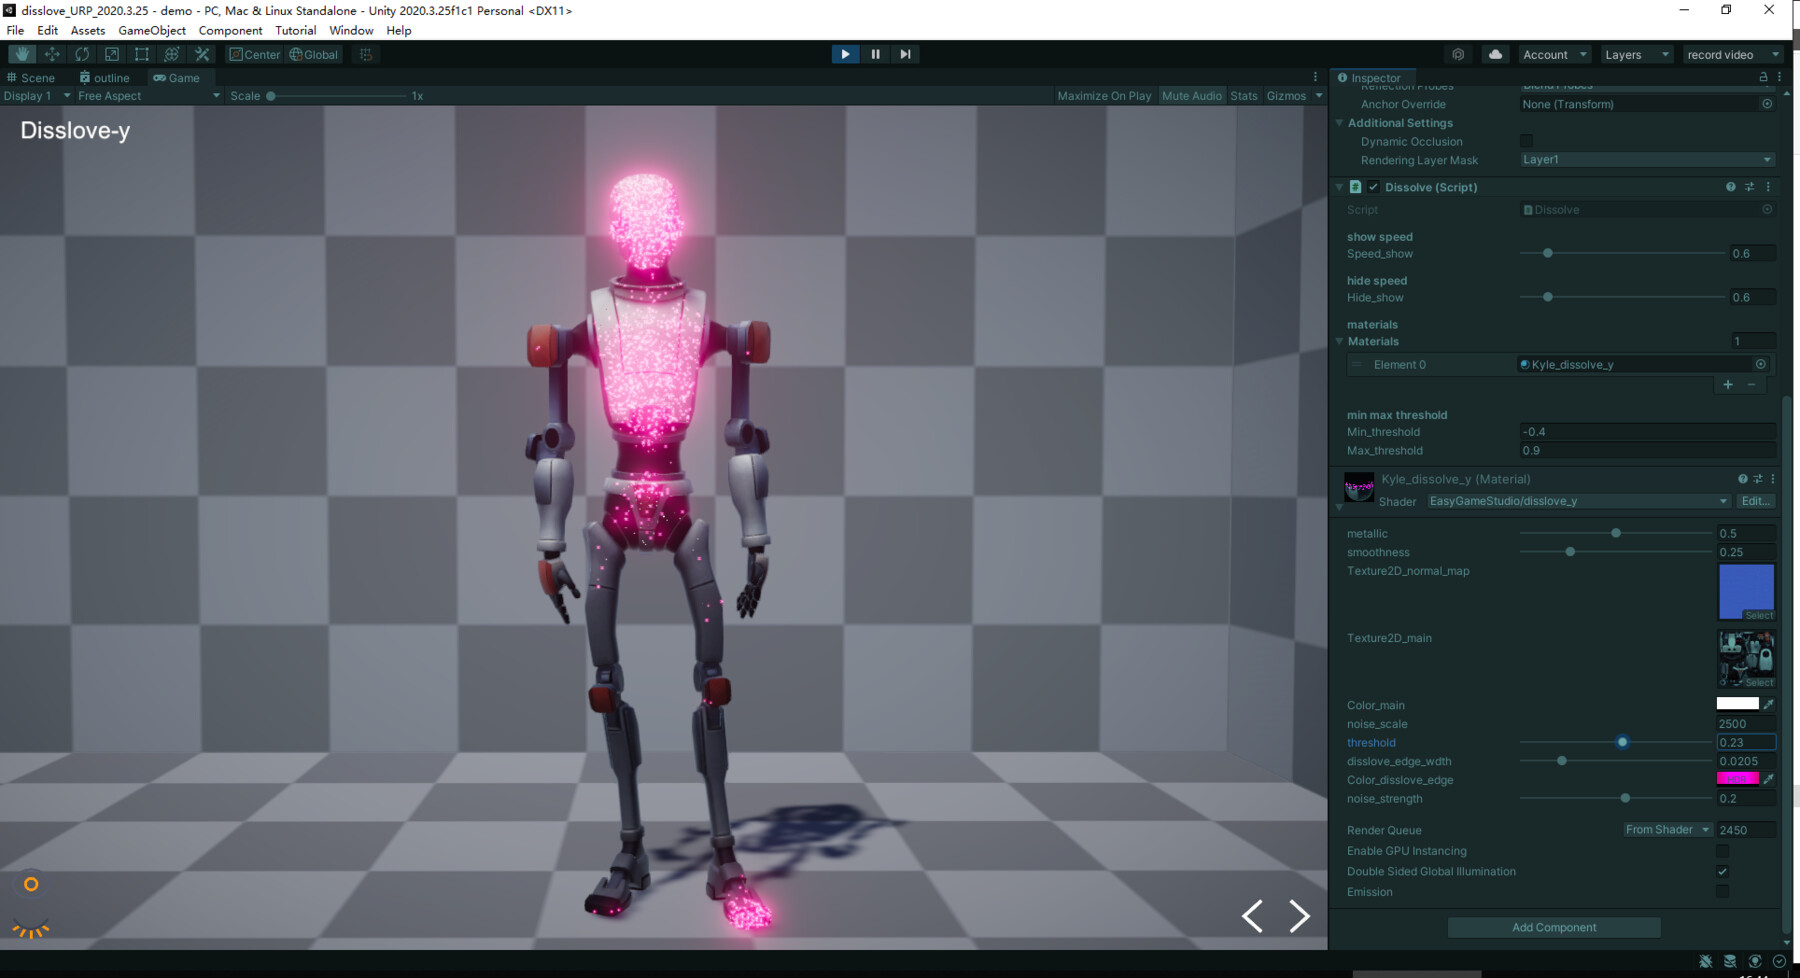Viewport: 1800px width, 978px height.
Task: Select the Move tool
Action: pos(52,54)
